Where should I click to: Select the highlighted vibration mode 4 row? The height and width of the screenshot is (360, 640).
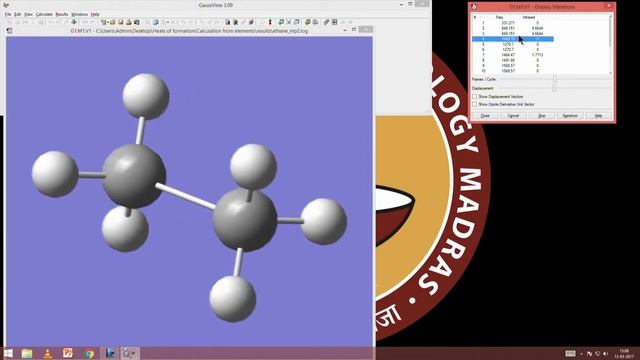point(513,39)
